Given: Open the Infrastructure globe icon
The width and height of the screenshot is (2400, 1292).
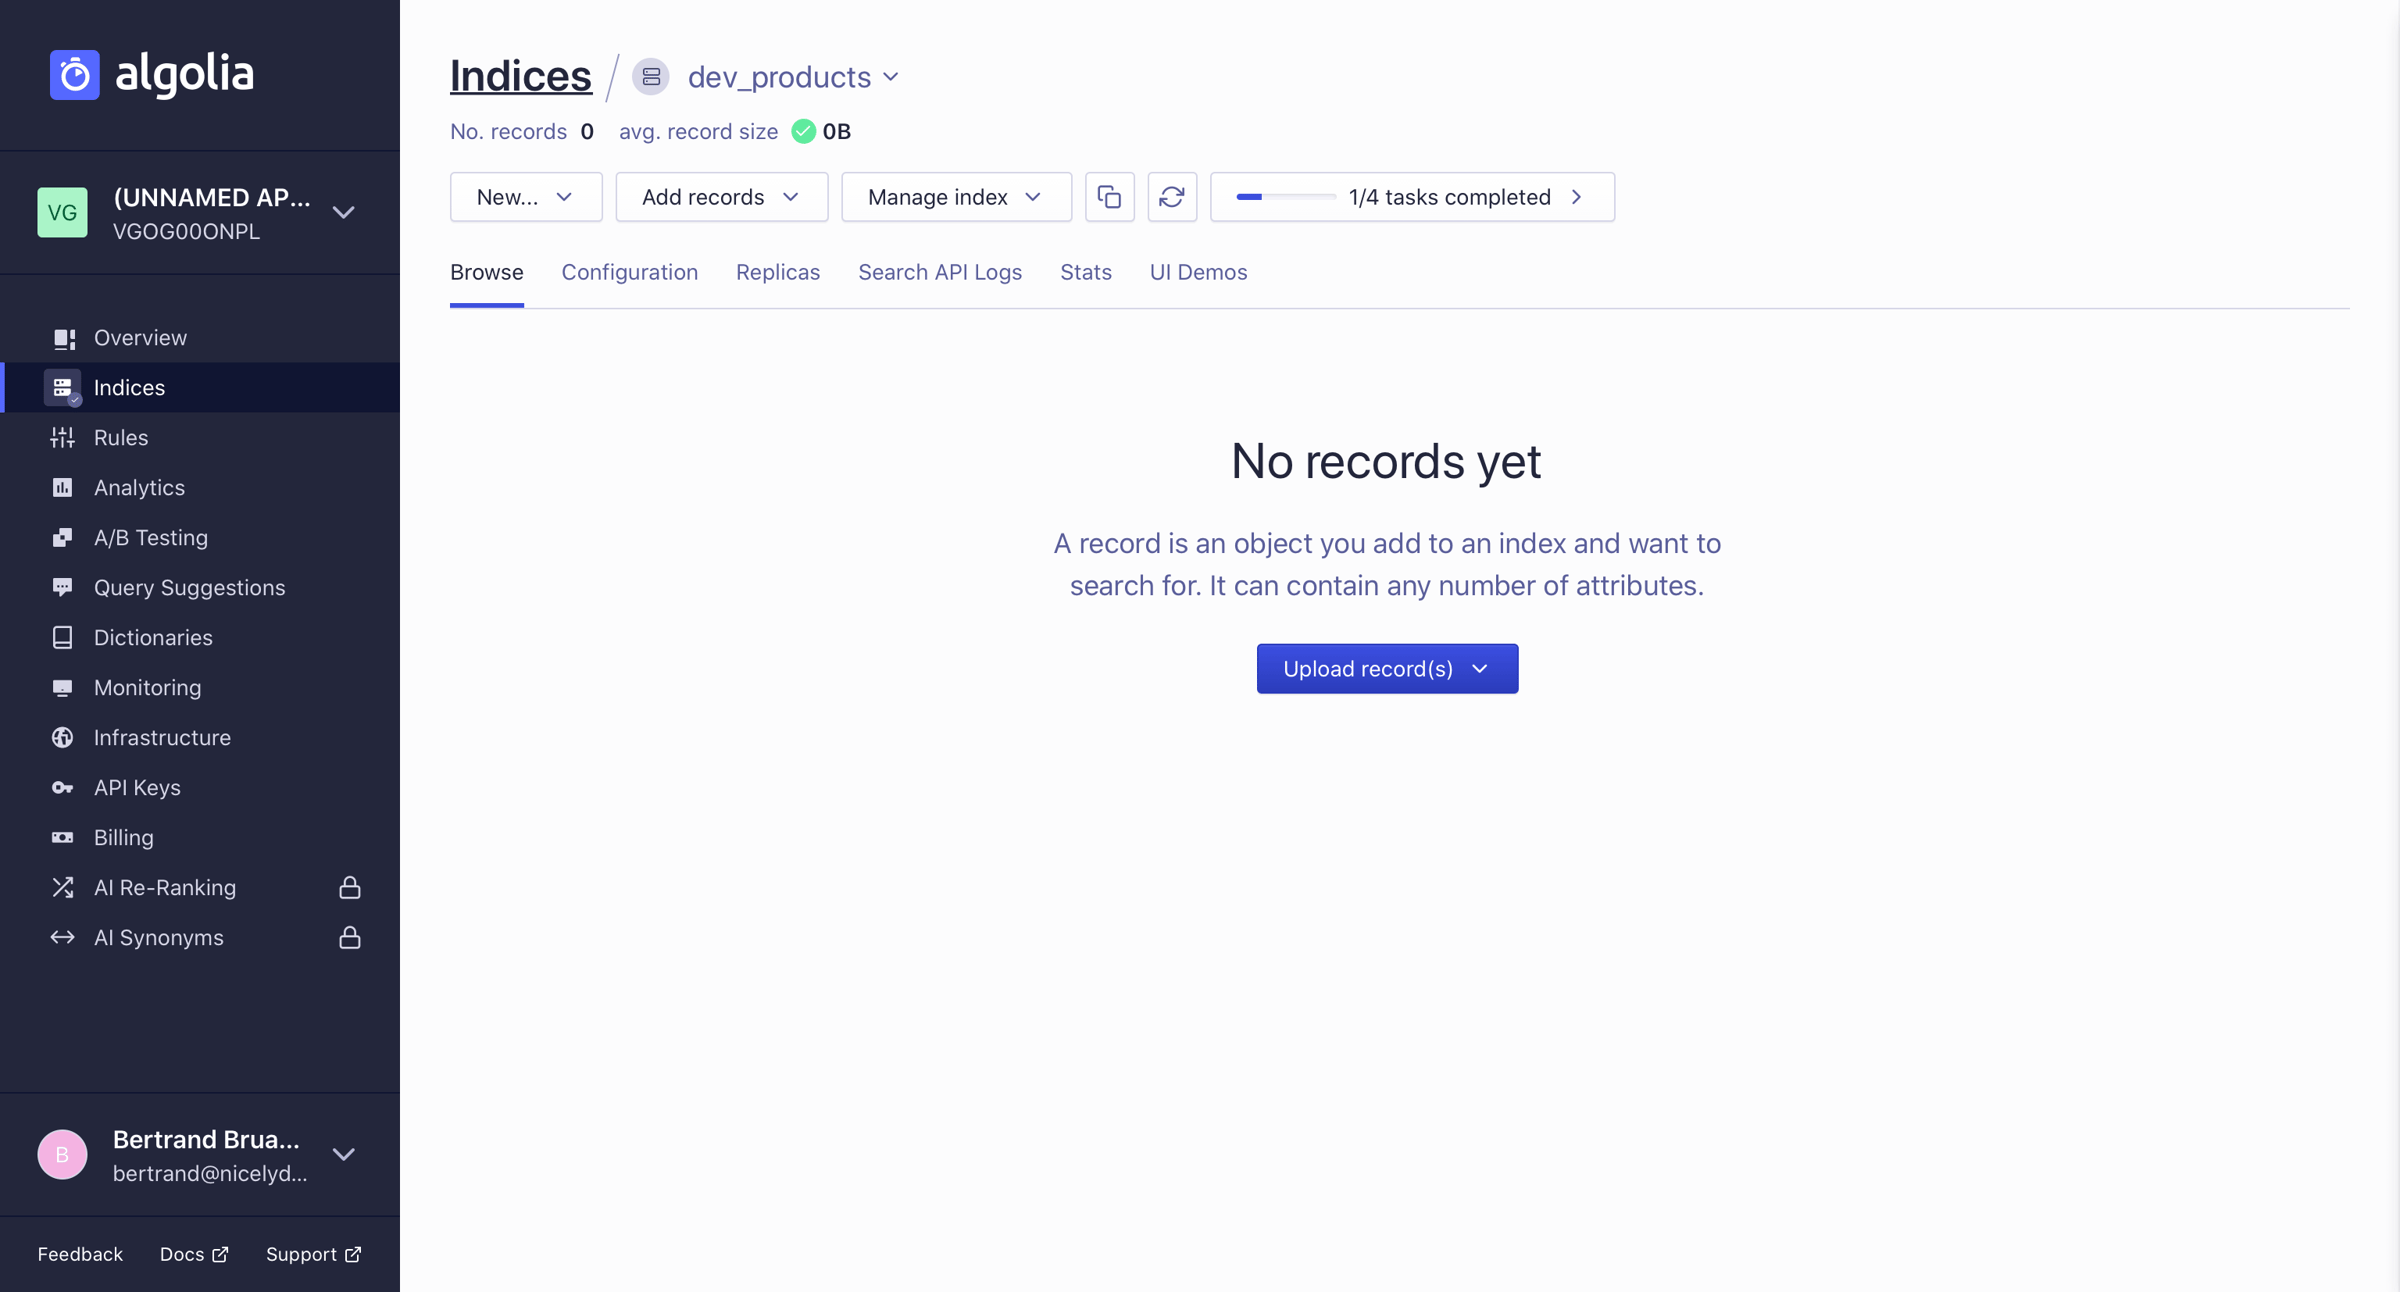Looking at the screenshot, I should click(x=62, y=737).
